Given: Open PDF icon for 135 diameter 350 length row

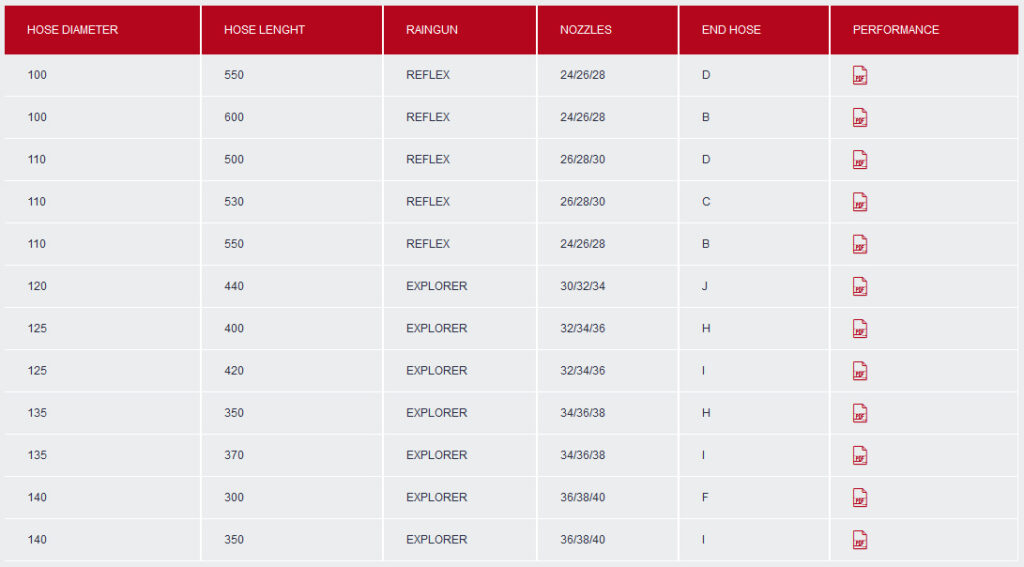Looking at the screenshot, I should click(x=859, y=413).
